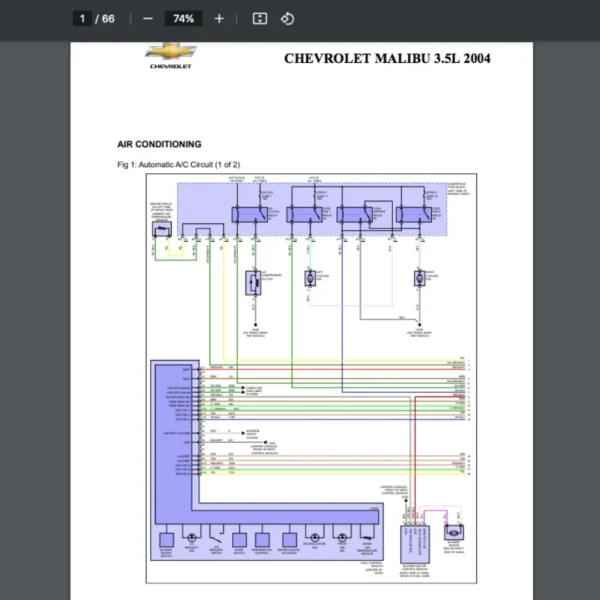The width and height of the screenshot is (600, 600).
Task: Click the total page count 66
Action: (109, 19)
